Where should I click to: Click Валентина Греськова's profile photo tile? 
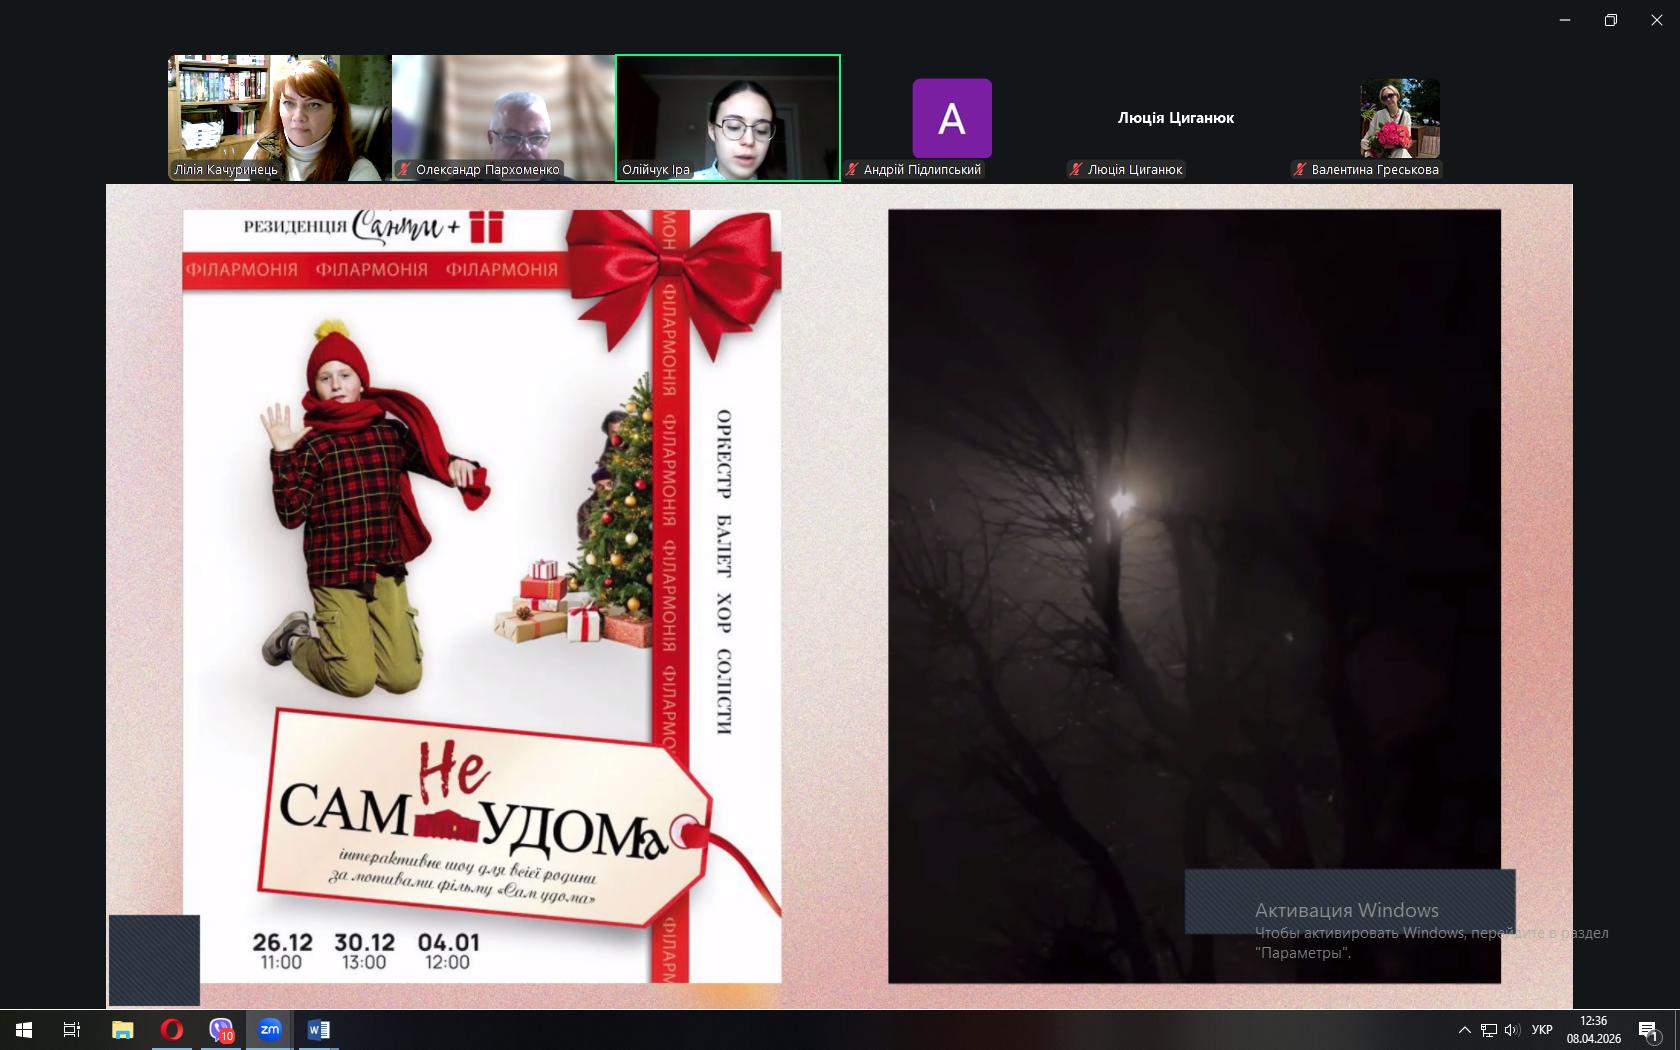pos(1399,118)
